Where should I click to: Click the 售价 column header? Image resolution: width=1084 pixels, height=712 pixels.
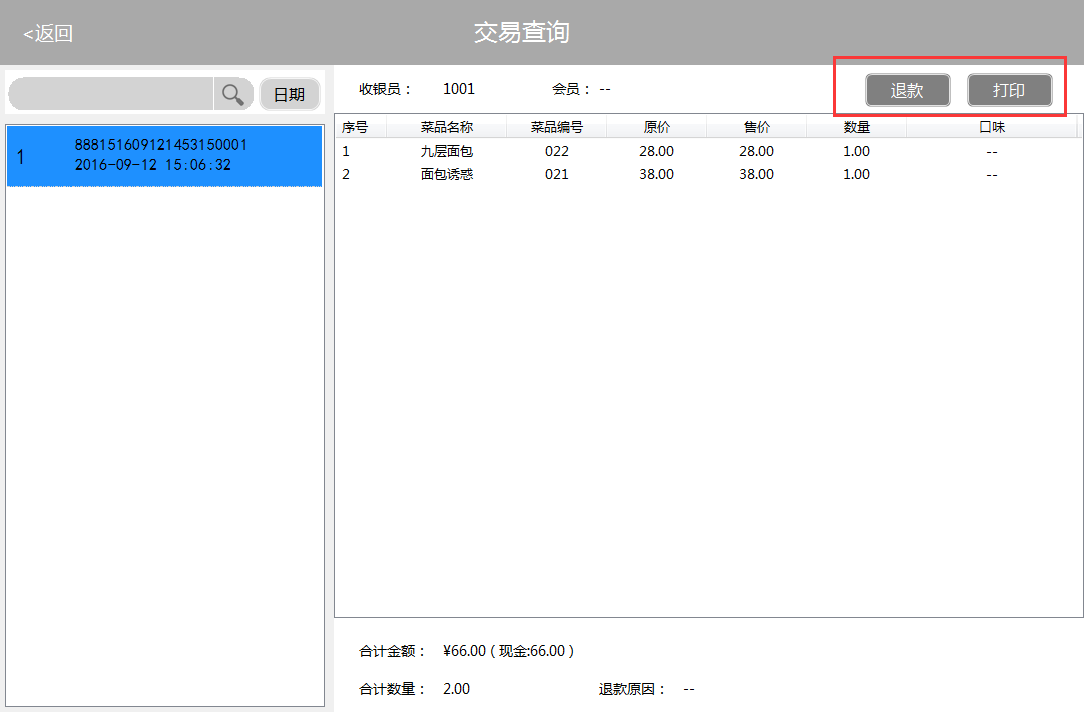(x=756, y=127)
